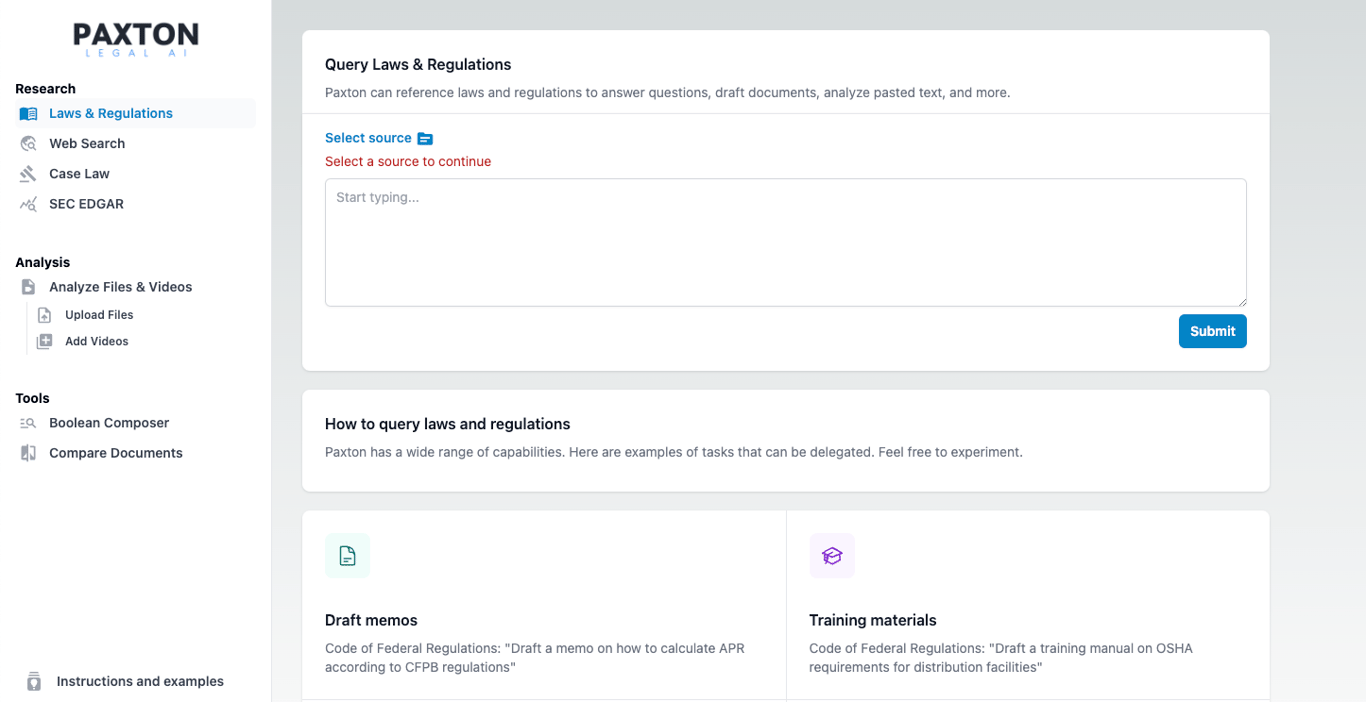
Task: Open Web Search using its globe icon
Action: coord(27,143)
